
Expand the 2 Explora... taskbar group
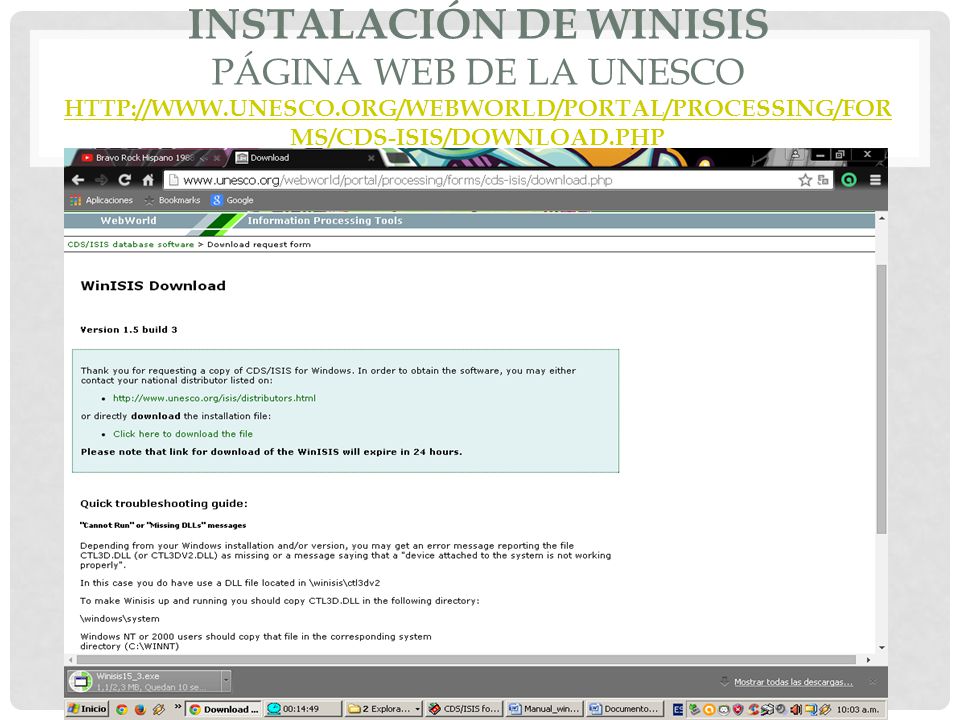[x=384, y=709]
